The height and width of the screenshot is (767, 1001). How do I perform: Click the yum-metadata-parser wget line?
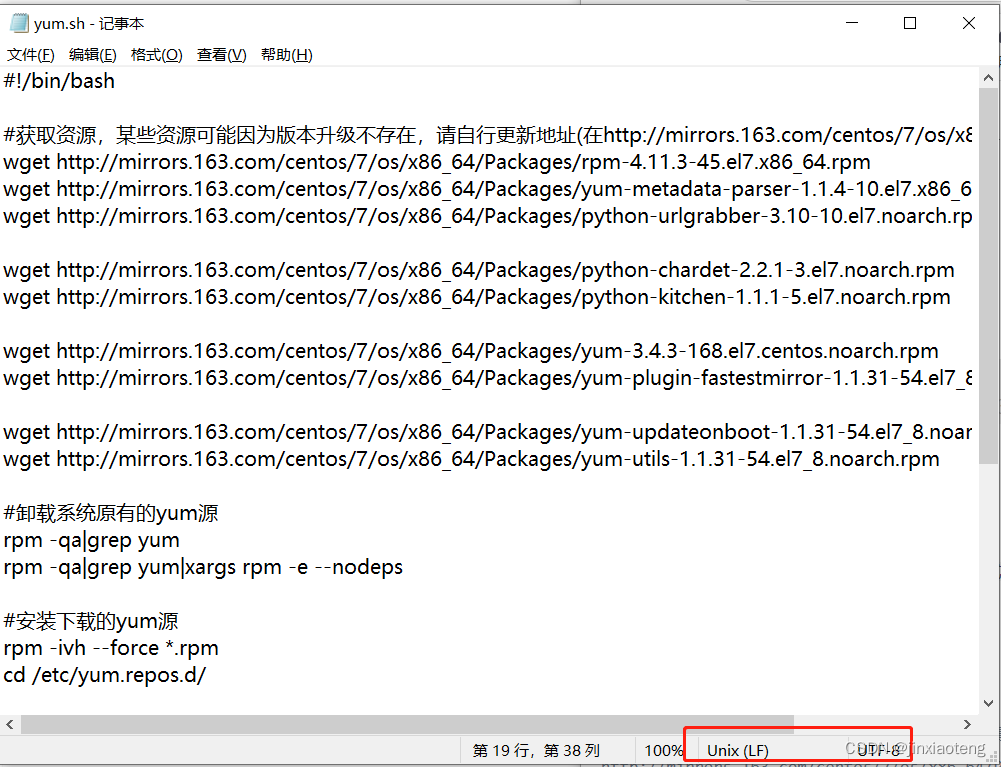[x=487, y=189]
